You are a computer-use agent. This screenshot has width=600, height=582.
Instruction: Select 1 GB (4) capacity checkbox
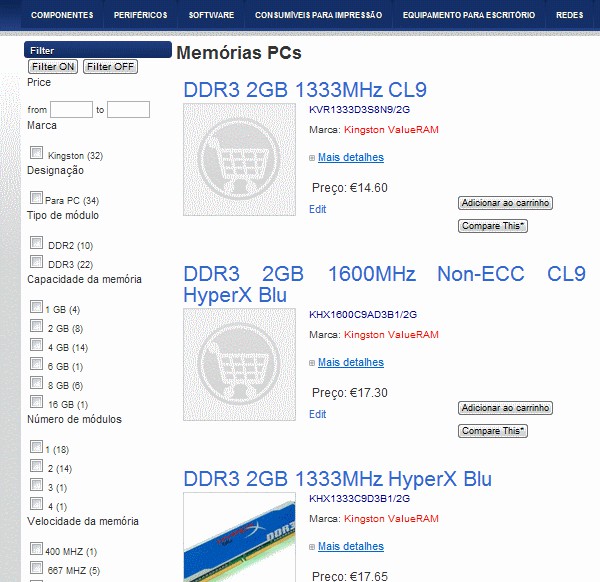[x=36, y=306]
